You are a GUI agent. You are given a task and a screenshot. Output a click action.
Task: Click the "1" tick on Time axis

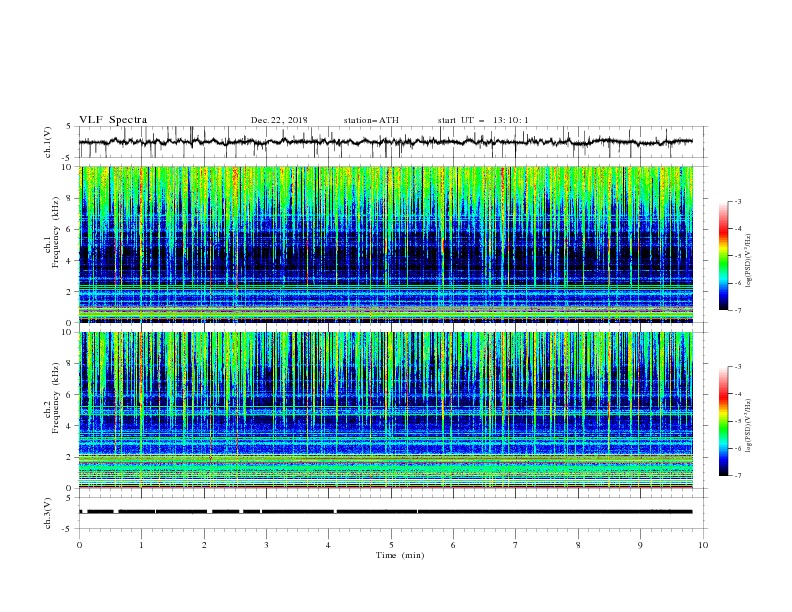(141, 545)
